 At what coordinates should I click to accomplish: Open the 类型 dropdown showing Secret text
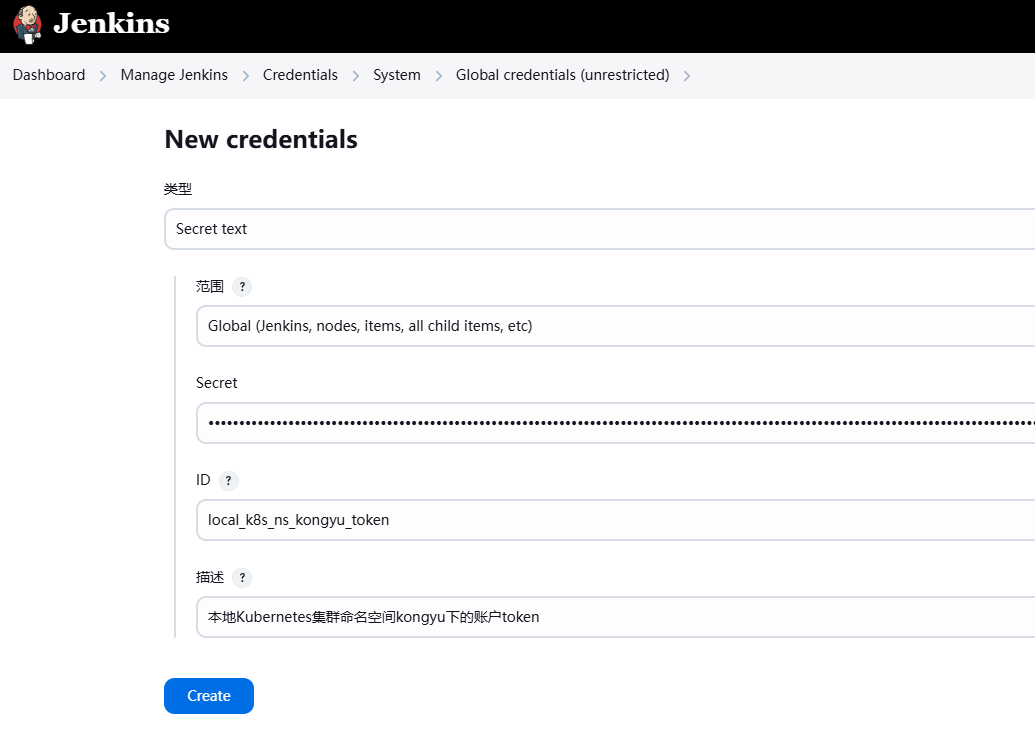600,229
